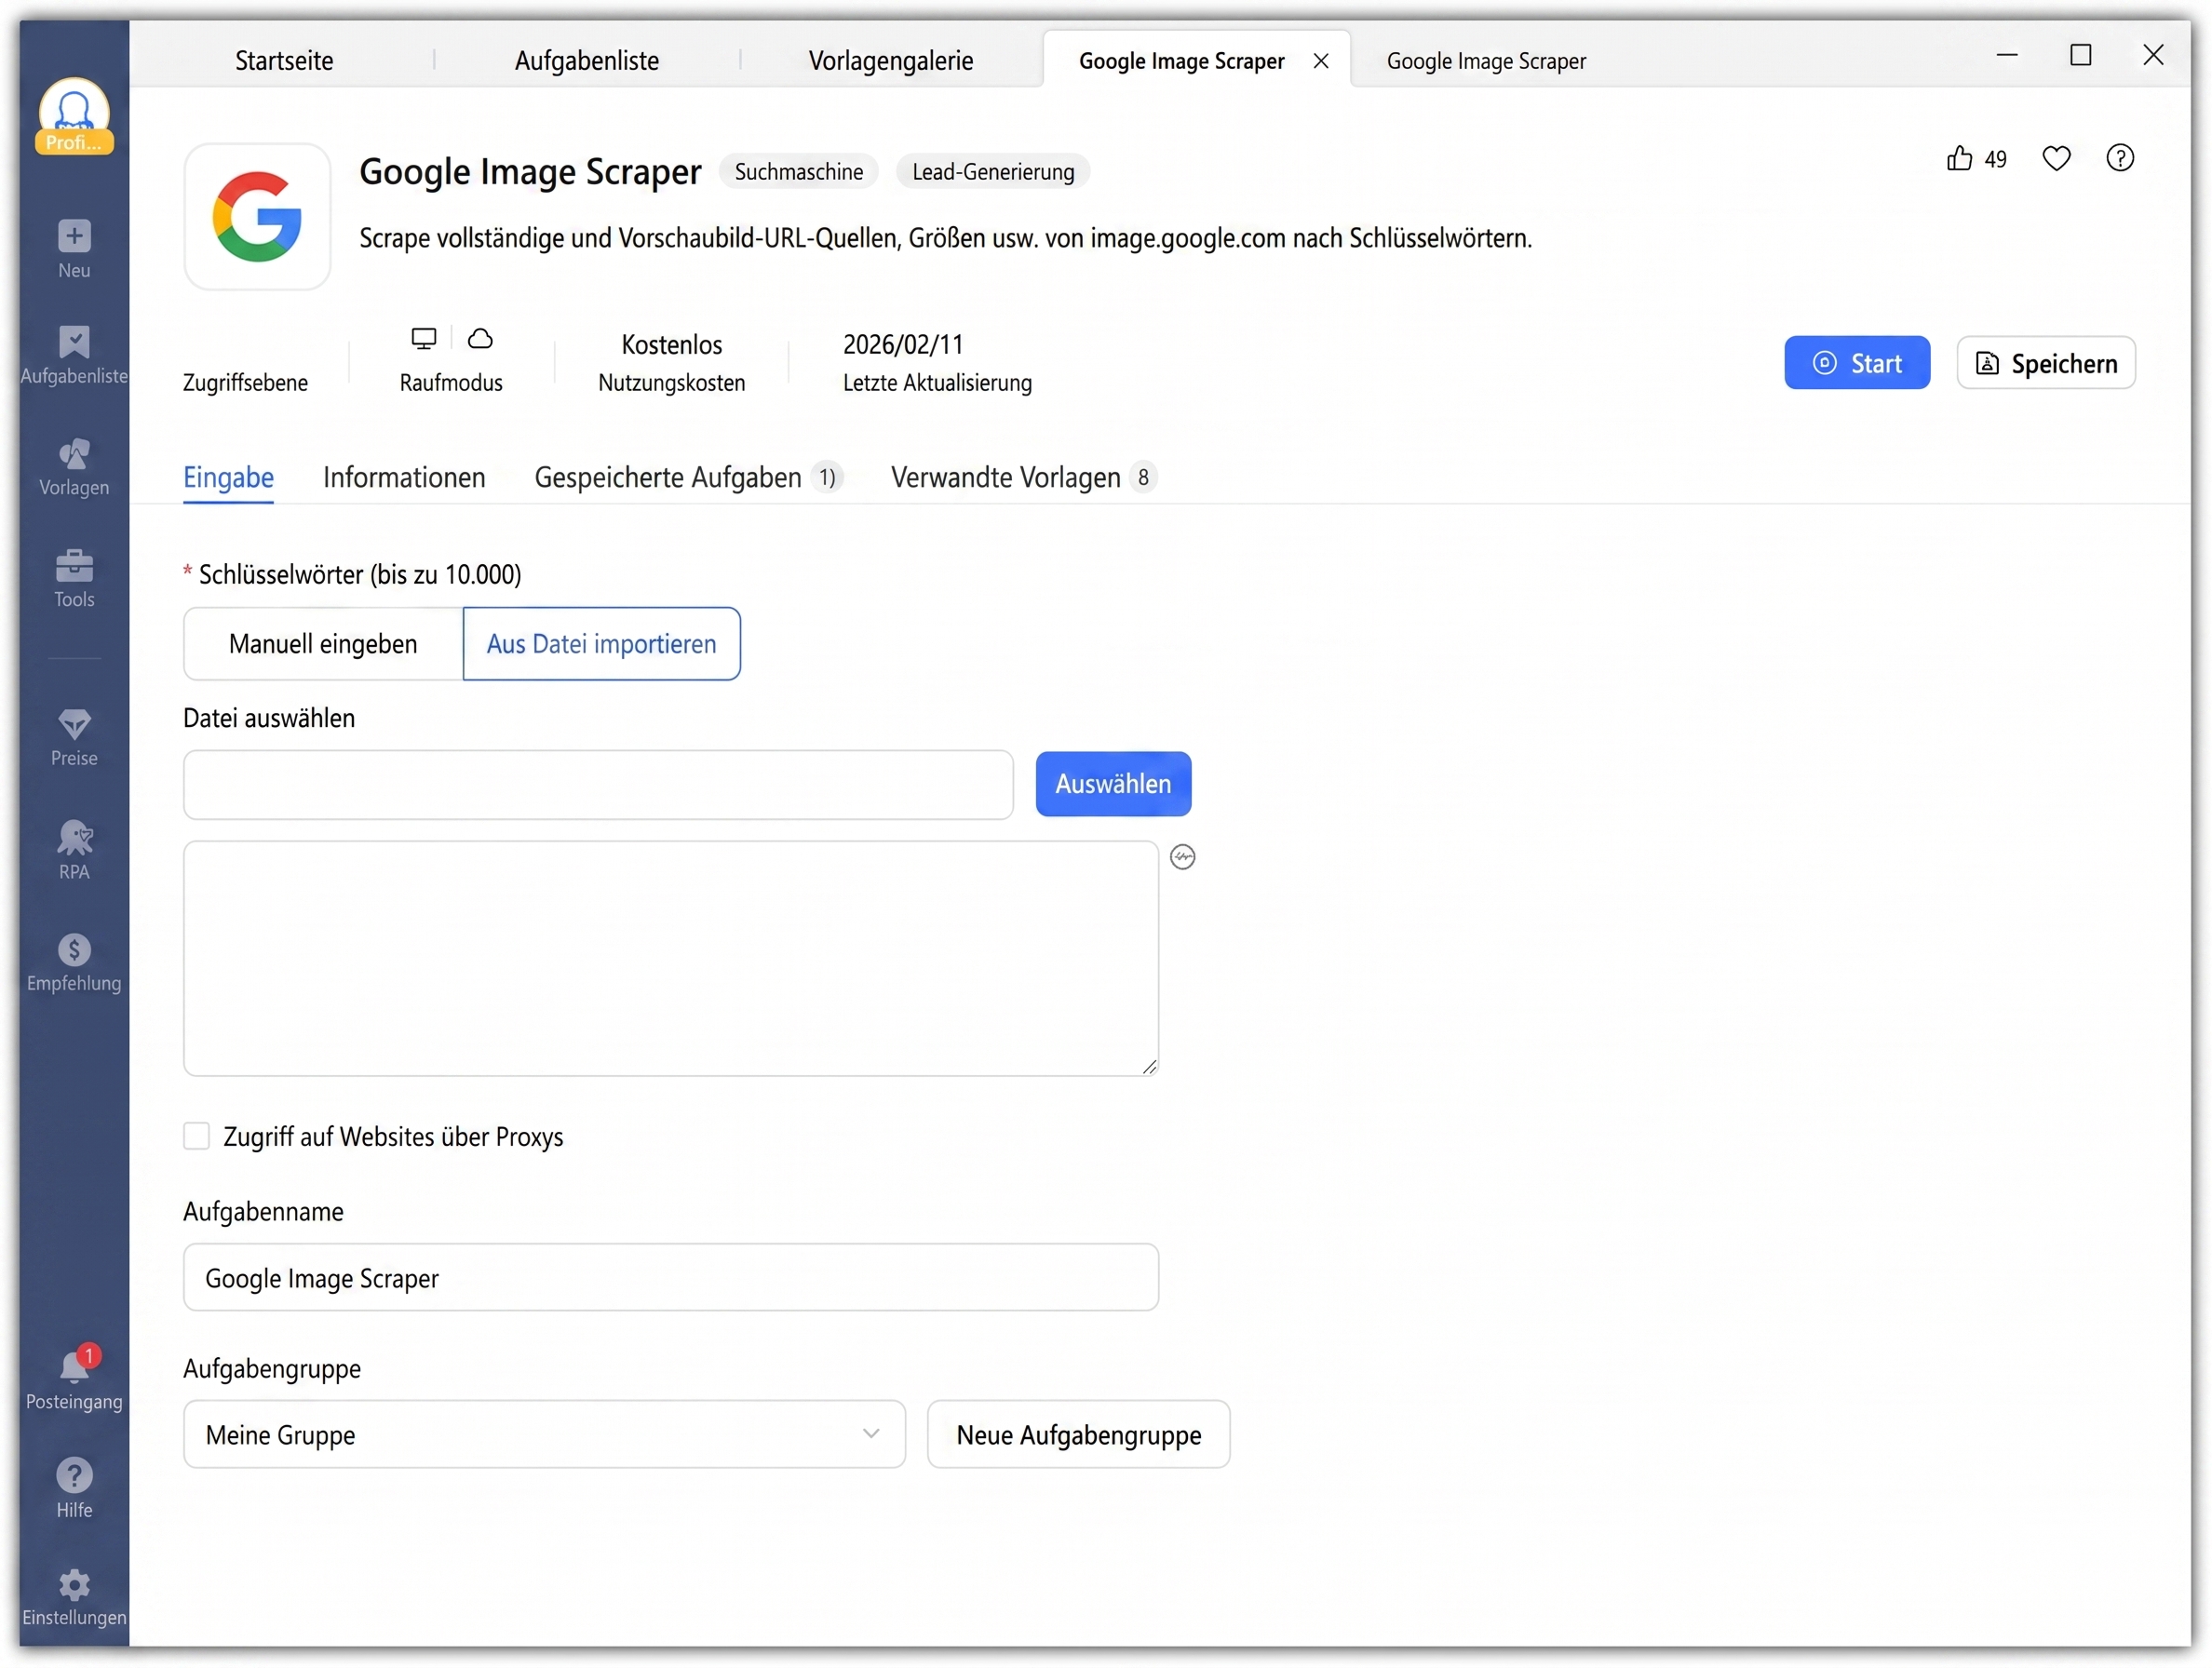Switch to the Startseite tab
Viewport: 2212px width, 1668px height.
(x=284, y=60)
